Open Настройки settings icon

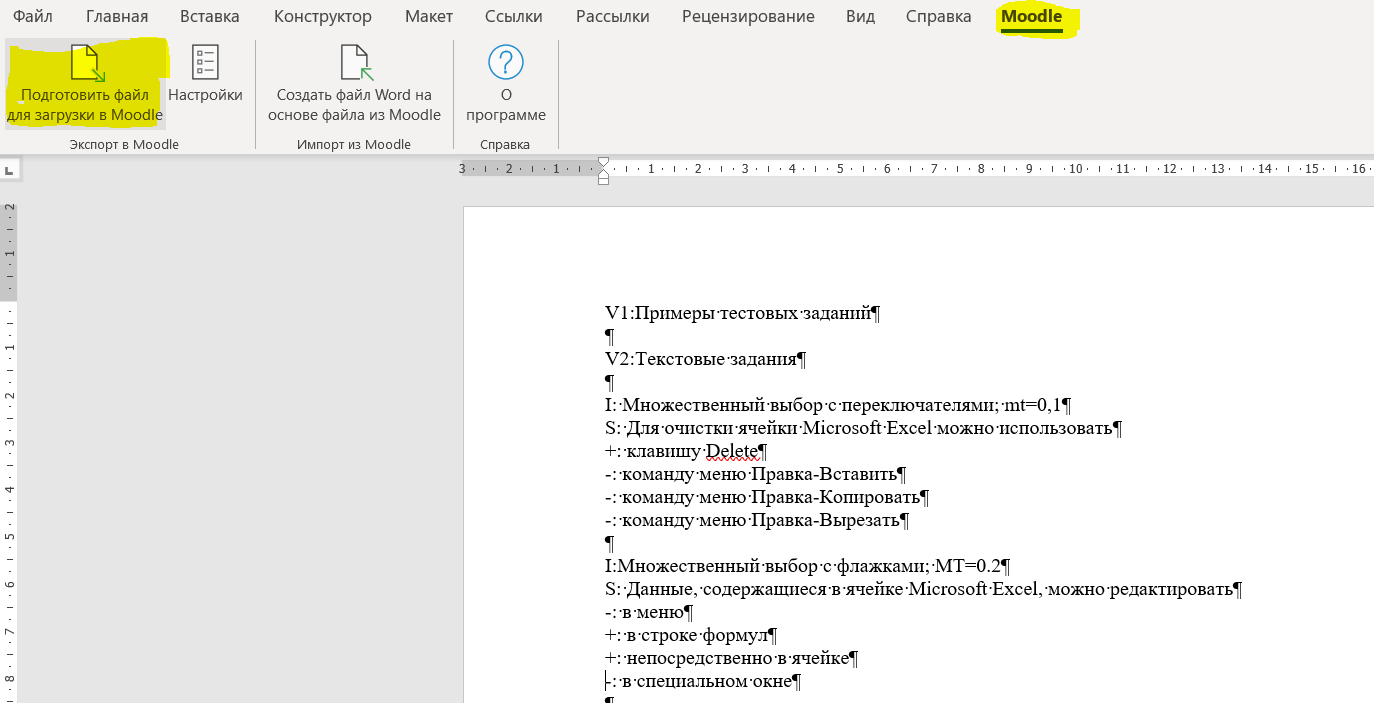(x=205, y=62)
